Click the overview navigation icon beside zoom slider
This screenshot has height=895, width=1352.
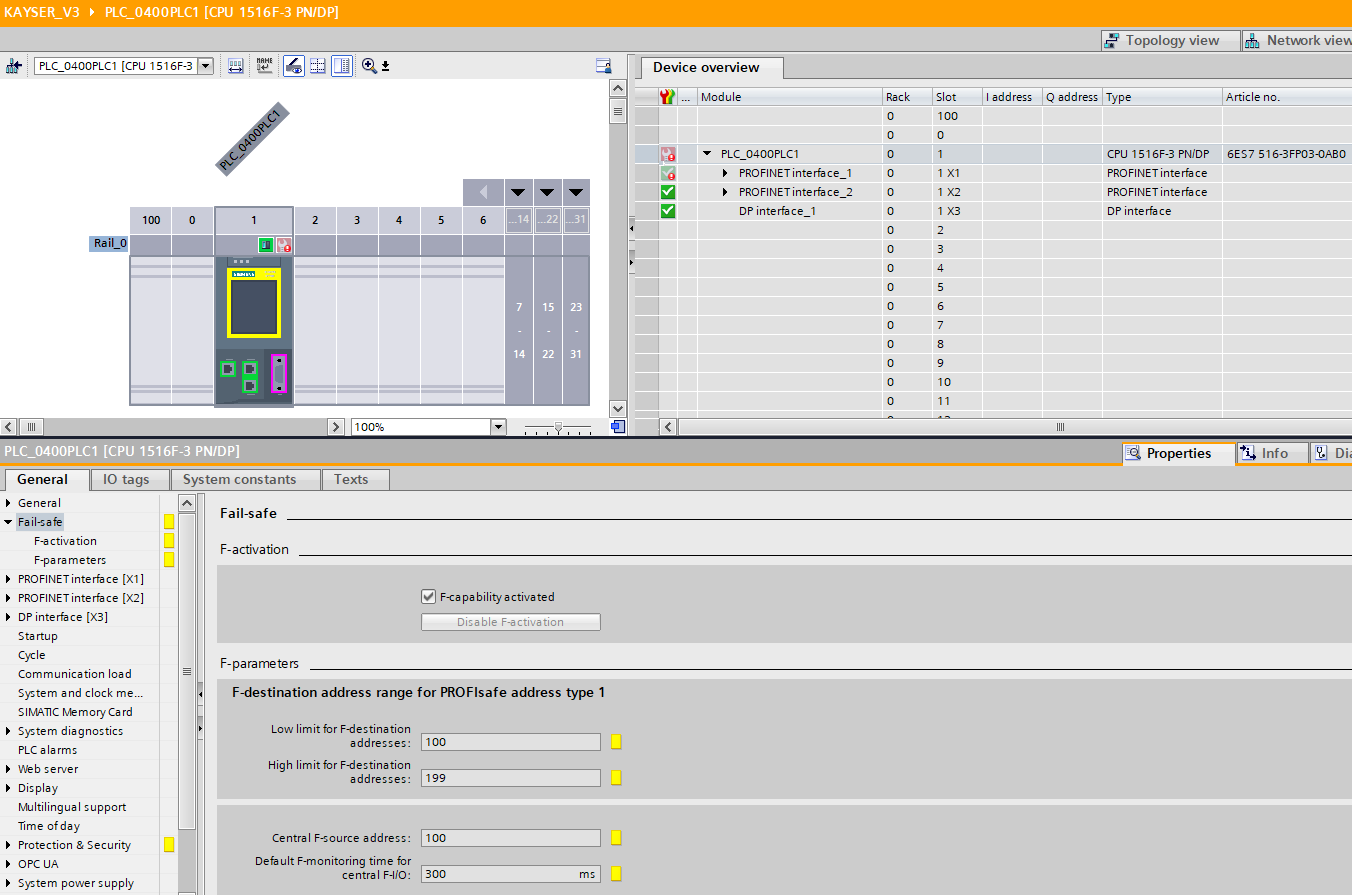pyautogui.click(x=617, y=427)
